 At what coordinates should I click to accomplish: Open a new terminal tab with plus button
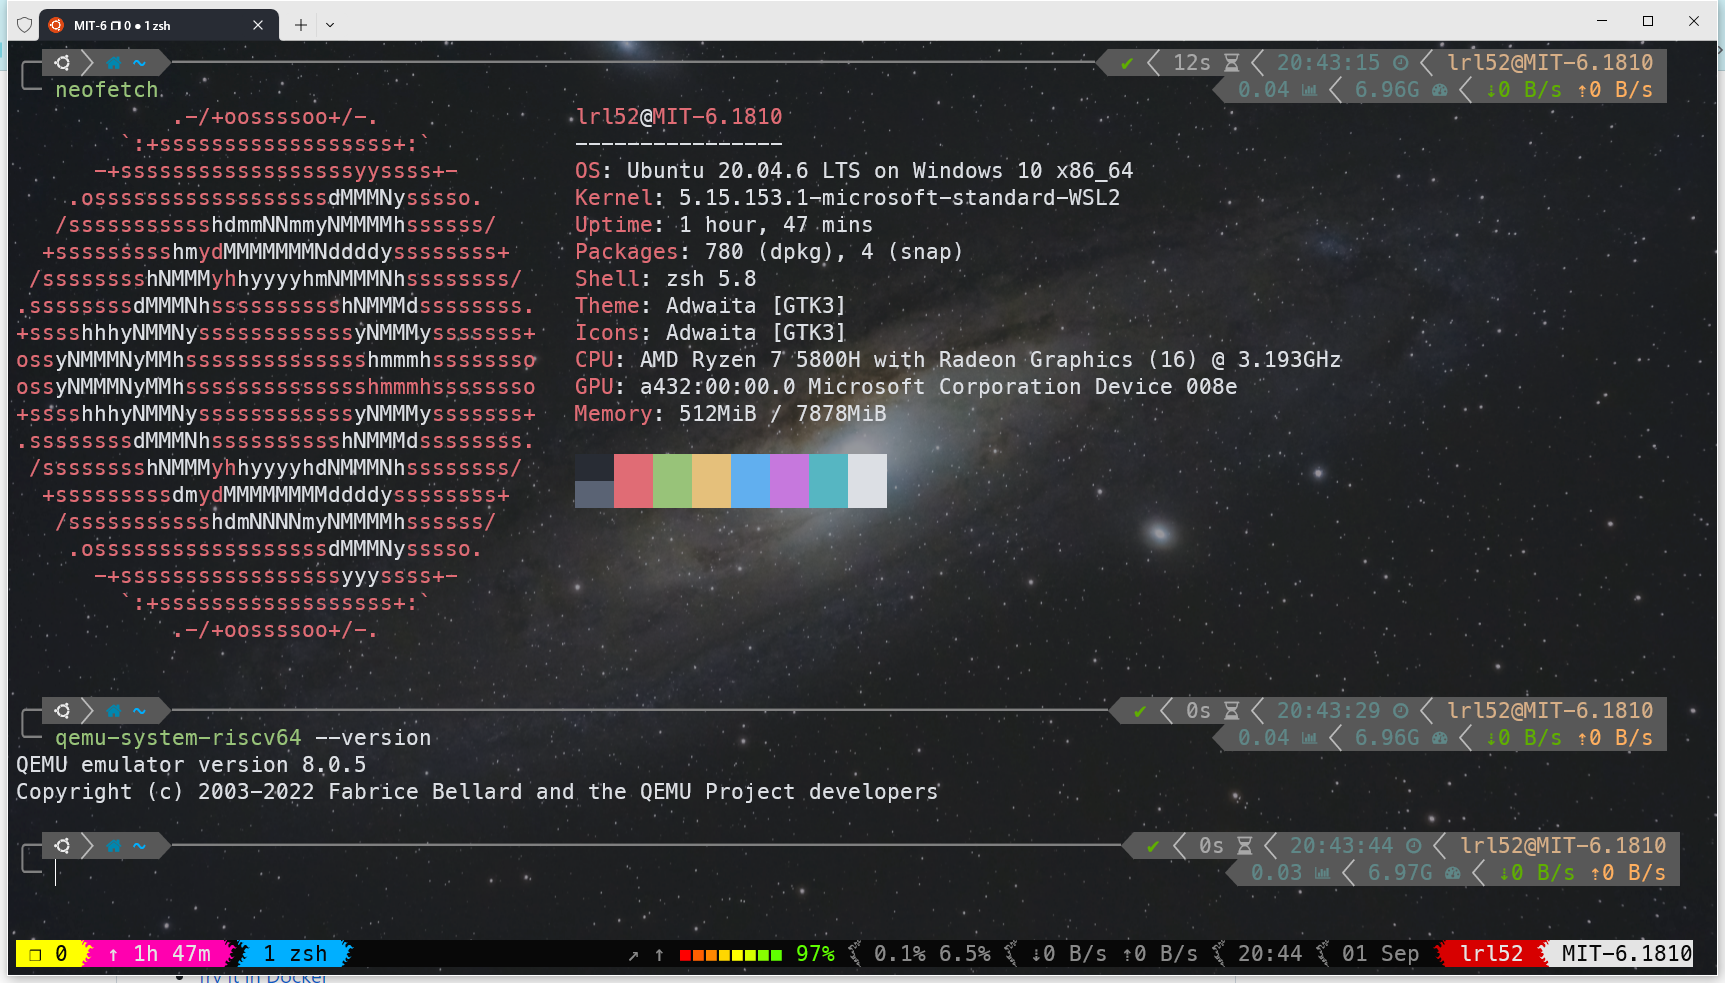point(300,25)
